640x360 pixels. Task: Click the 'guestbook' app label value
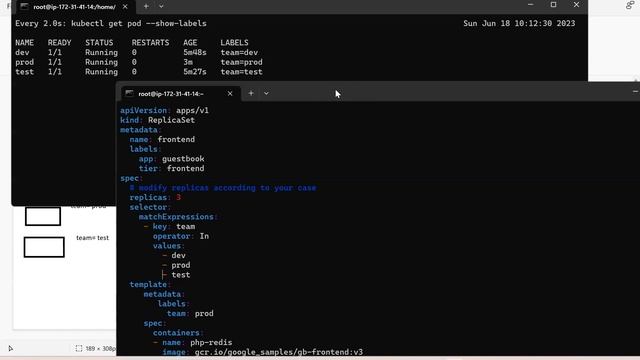pyautogui.click(x=183, y=159)
